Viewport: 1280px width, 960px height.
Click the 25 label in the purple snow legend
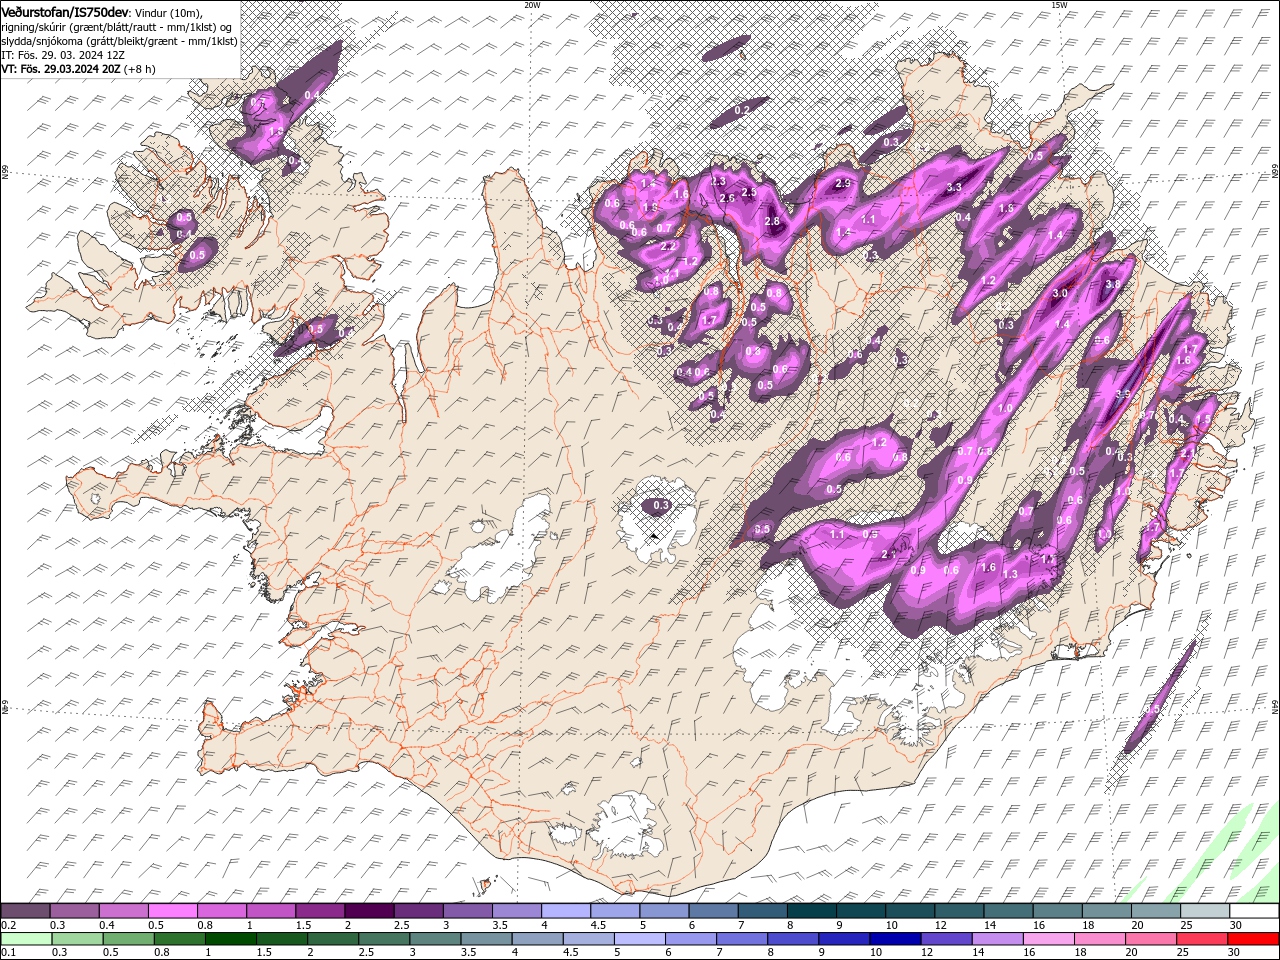[x=1187, y=925]
